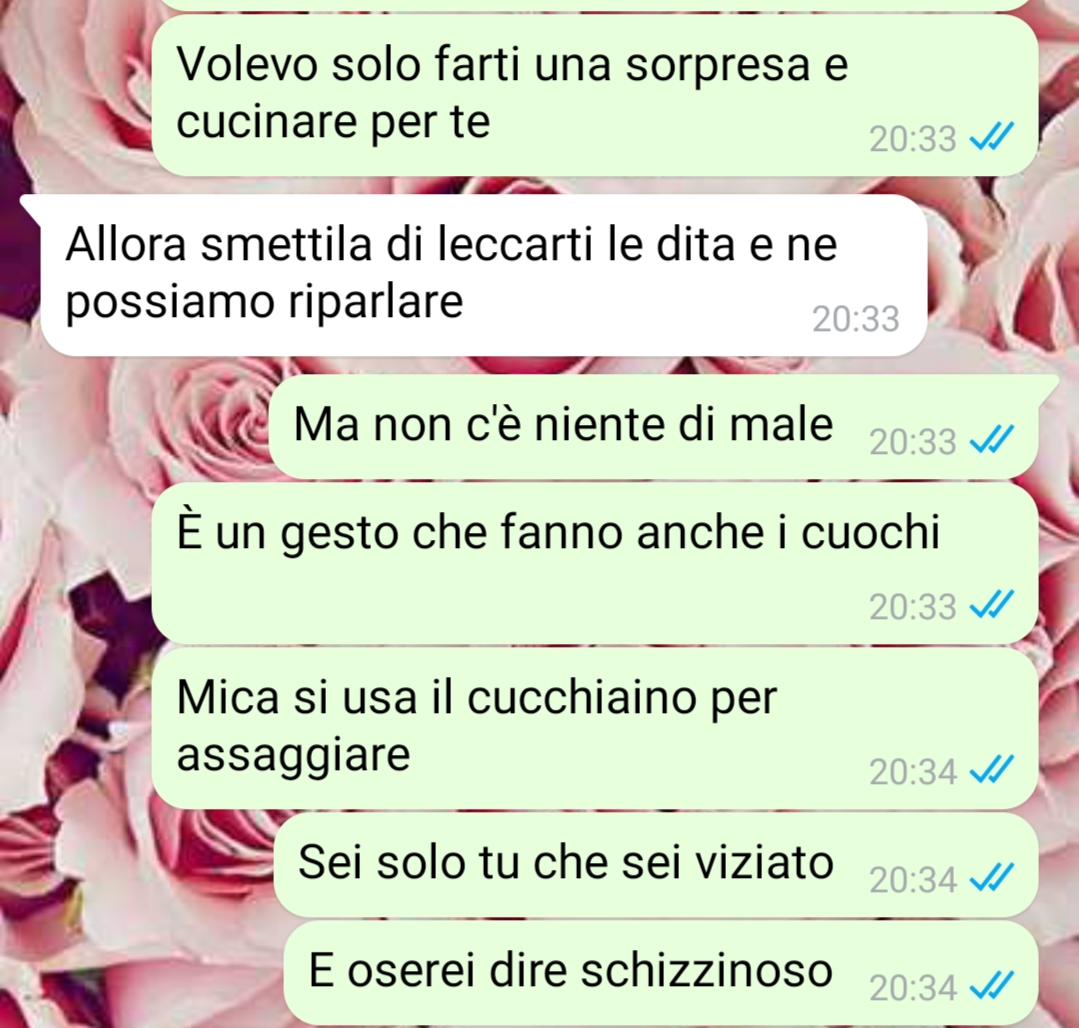Click the 20:34 timestamp beside 'schizzinoso'

coord(912,989)
